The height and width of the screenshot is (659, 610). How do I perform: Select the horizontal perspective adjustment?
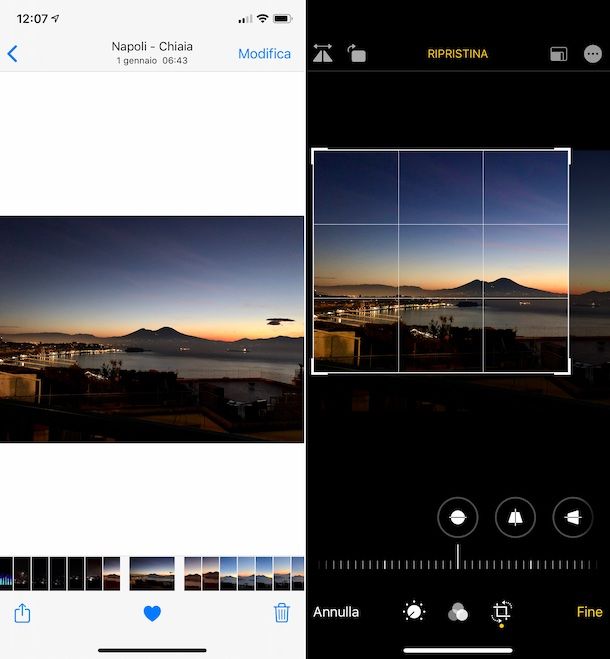(573, 517)
